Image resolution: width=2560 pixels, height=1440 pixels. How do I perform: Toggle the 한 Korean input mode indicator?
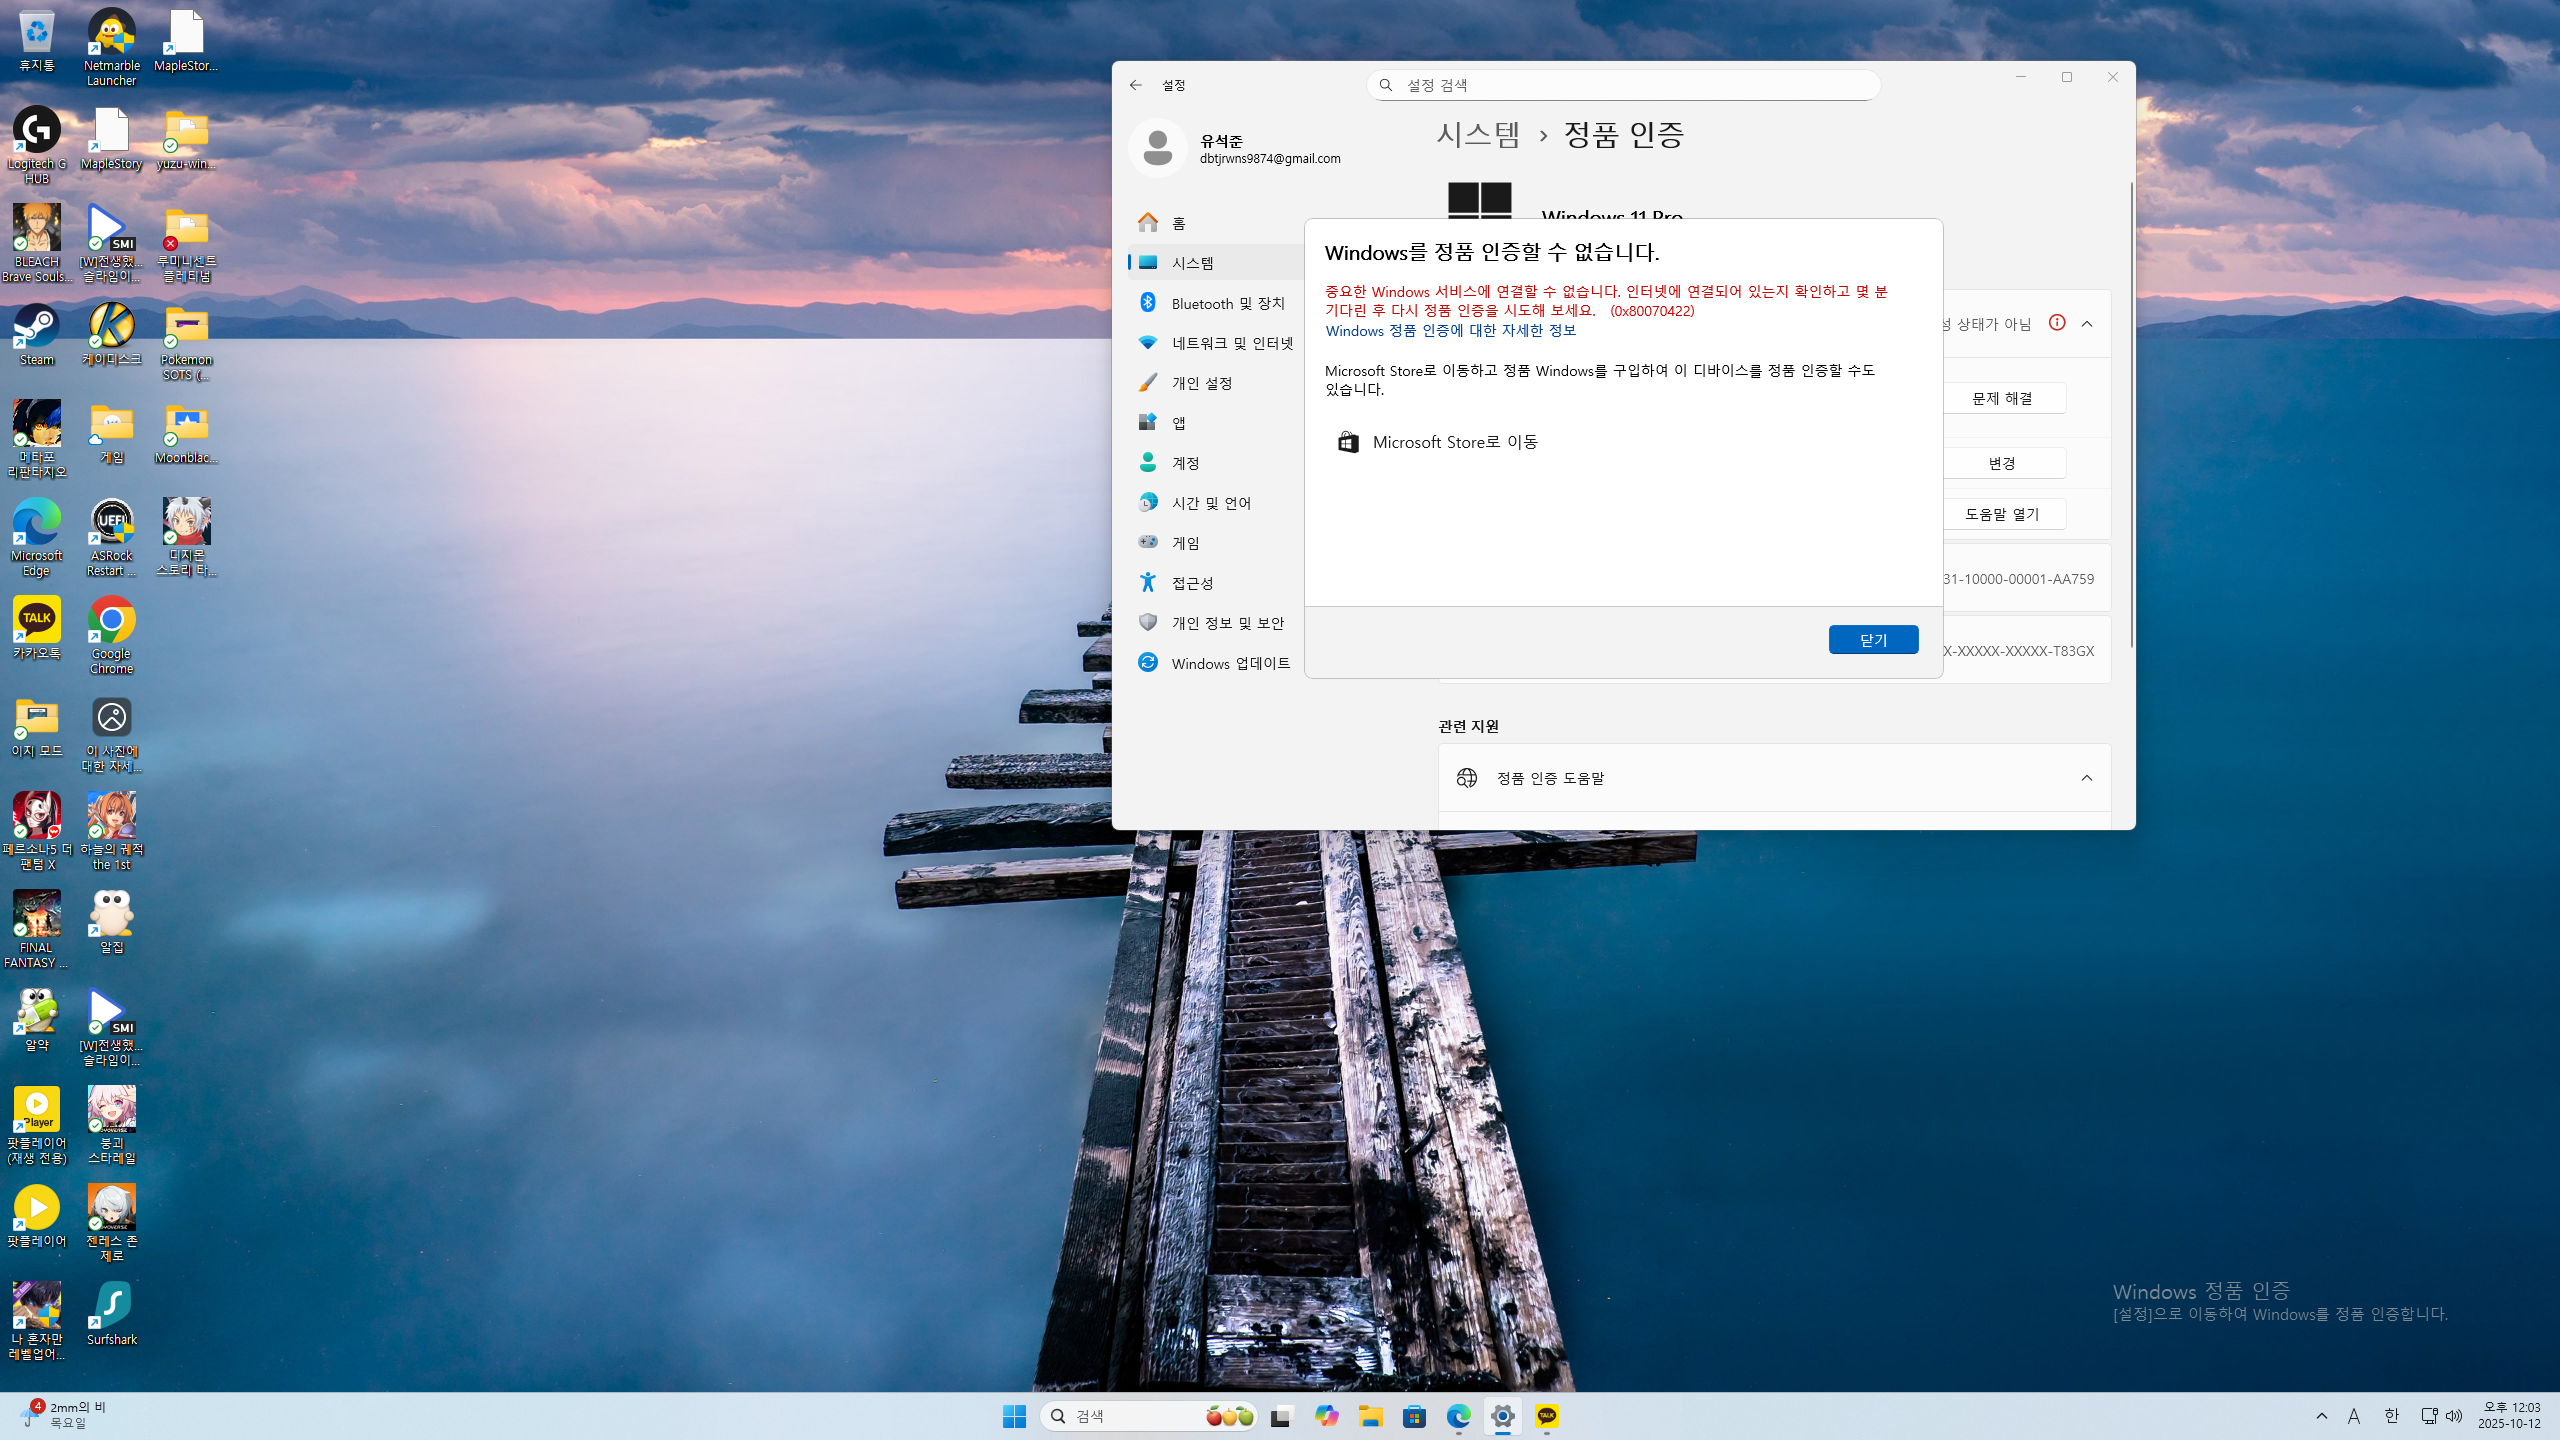2391,1416
